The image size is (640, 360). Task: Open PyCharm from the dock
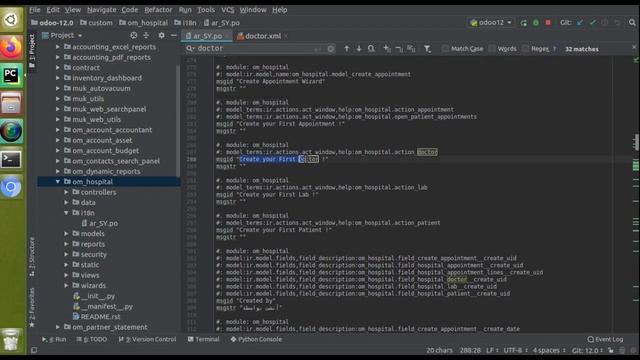pyautogui.click(x=11, y=76)
